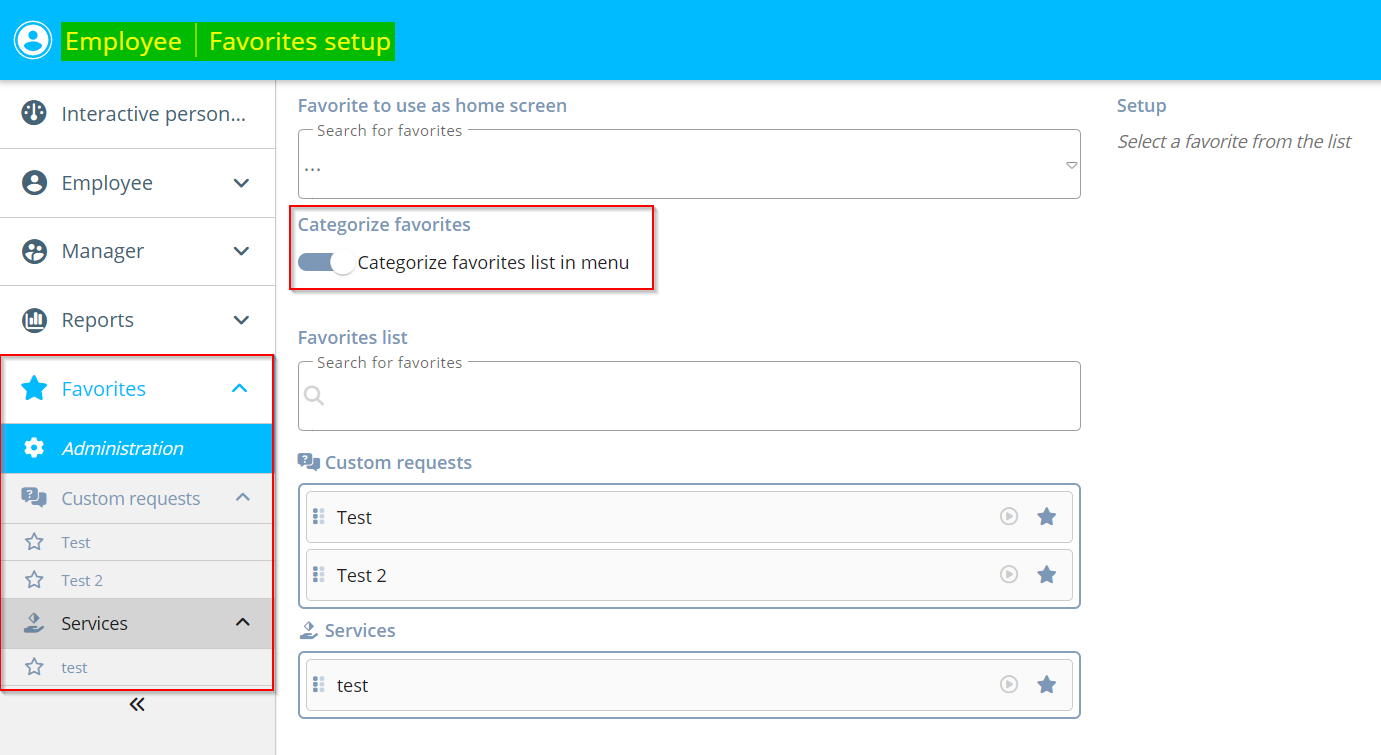Collapse the Services group in sidebar
The image size is (1381, 755).
click(x=242, y=623)
